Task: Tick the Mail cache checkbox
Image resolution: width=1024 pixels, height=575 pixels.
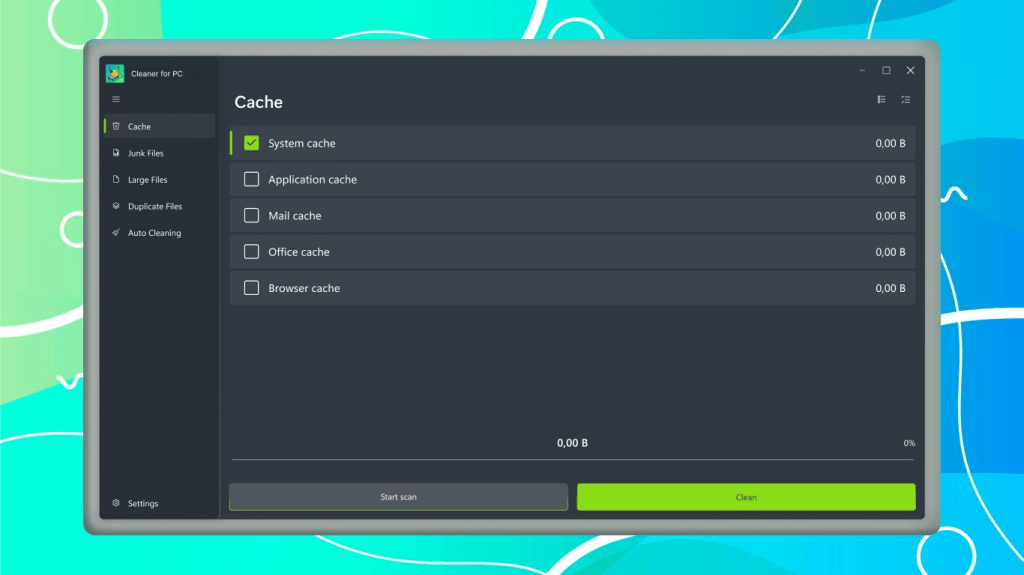Action: pyautogui.click(x=251, y=215)
